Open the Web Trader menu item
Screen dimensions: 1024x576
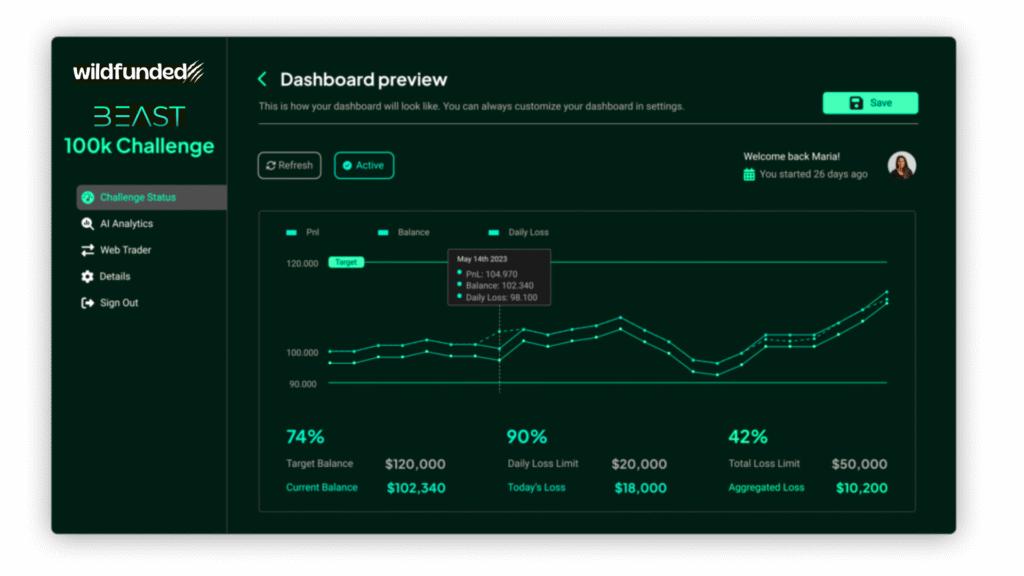[x=125, y=250]
